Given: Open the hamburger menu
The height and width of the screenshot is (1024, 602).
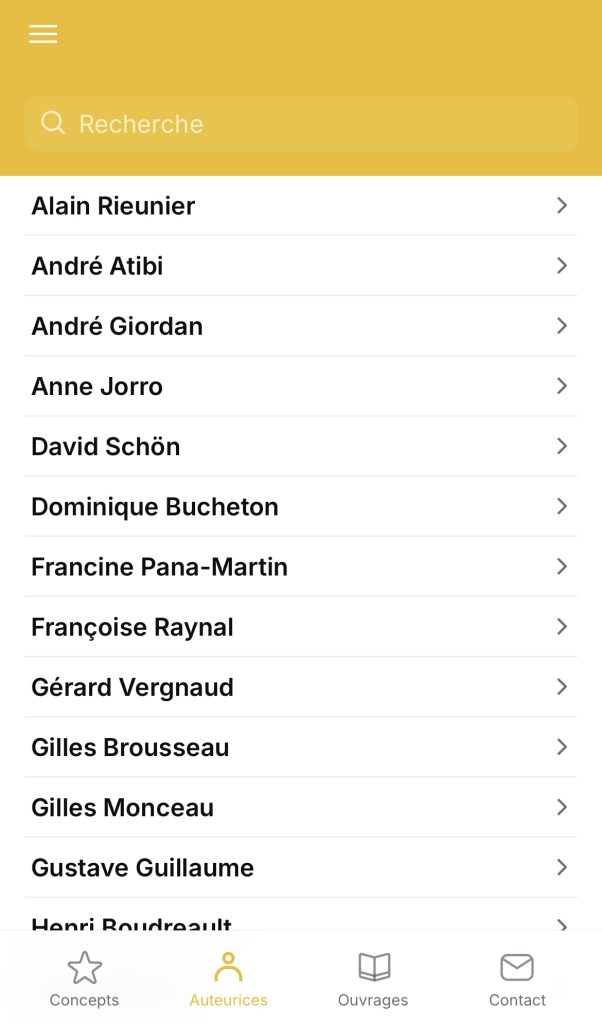Looking at the screenshot, I should click(x=43, y=34).
